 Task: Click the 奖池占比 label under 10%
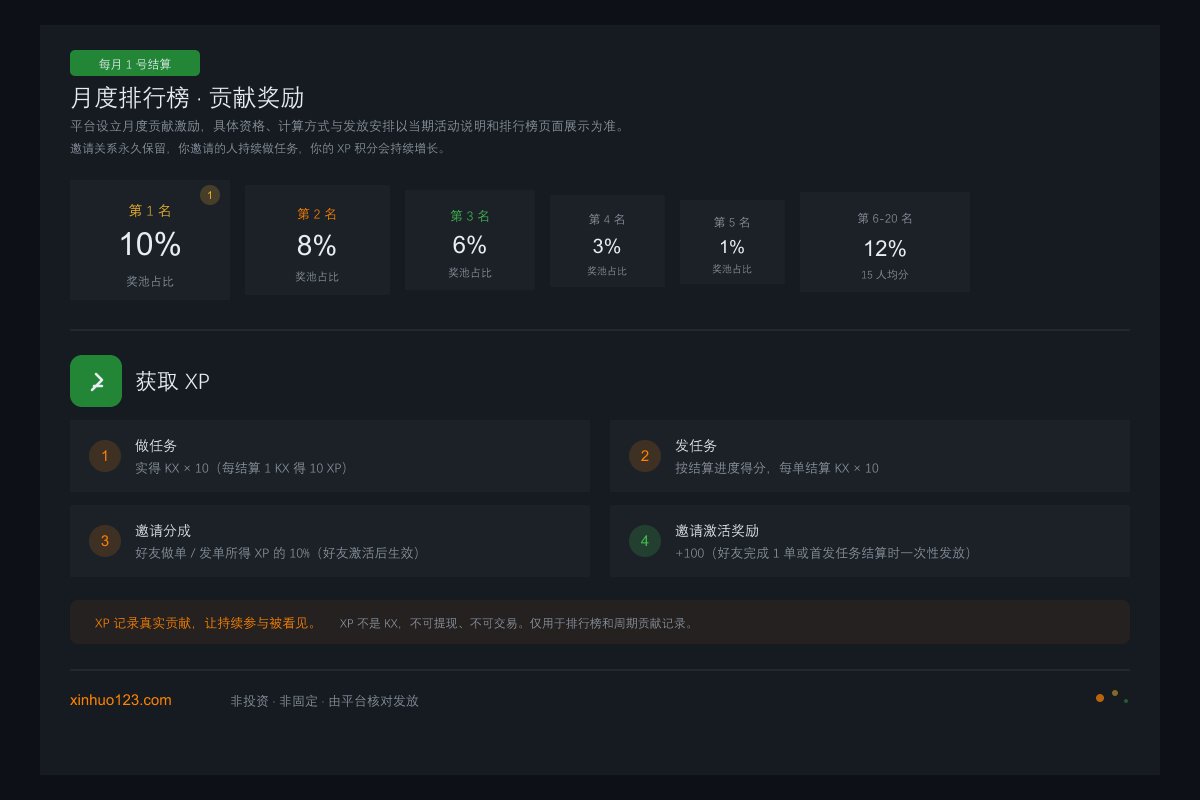[x=150, y=282]
